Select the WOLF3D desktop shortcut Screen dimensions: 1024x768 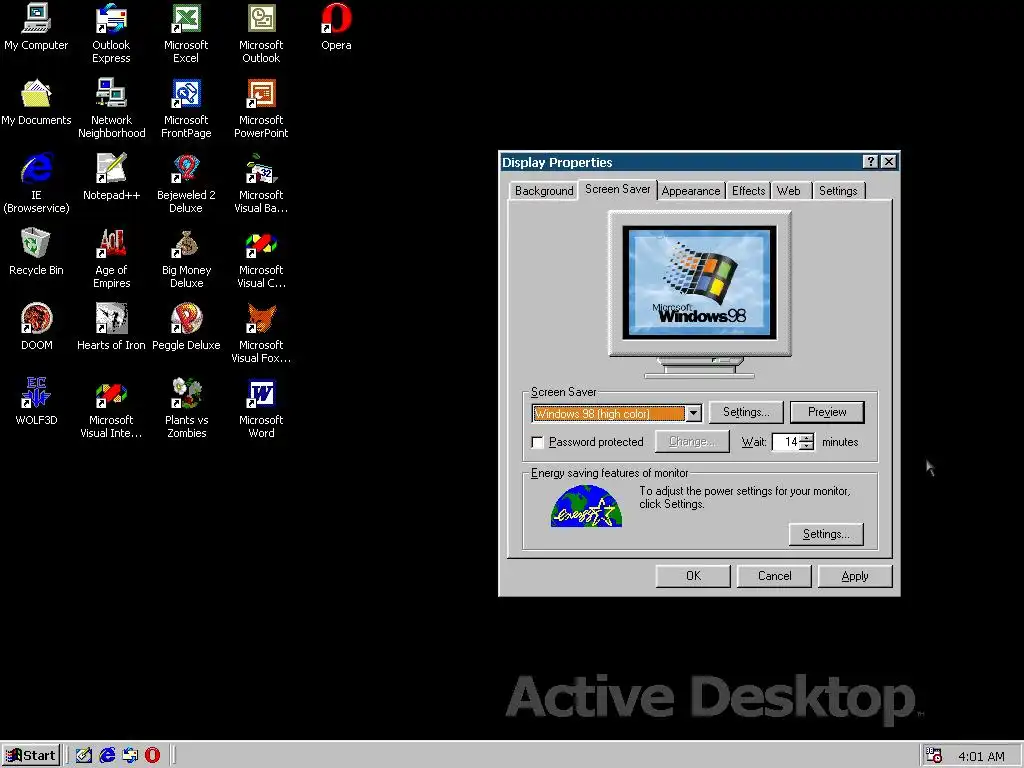tap(36, 402)
